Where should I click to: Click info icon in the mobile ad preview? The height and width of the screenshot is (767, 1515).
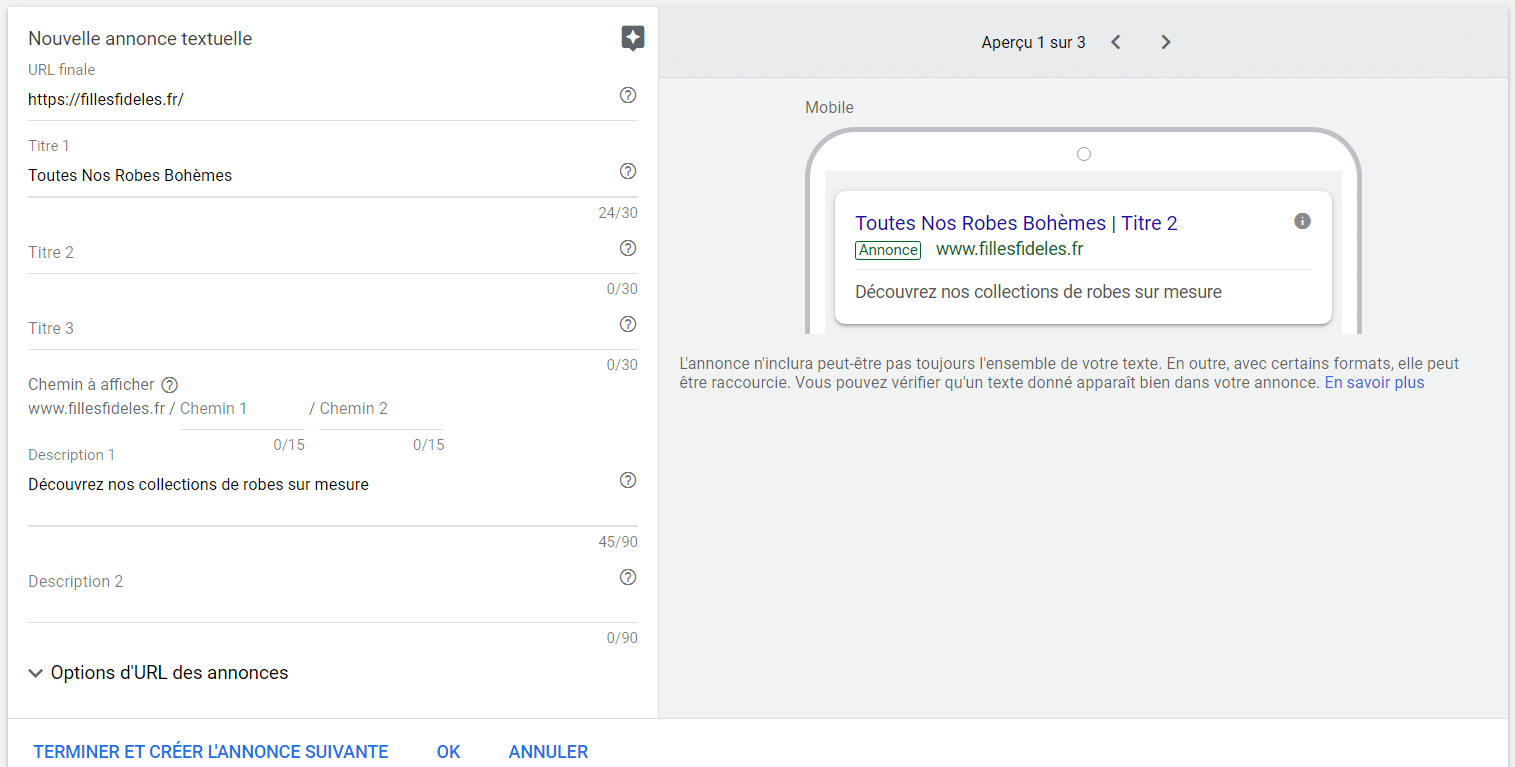click(1302, 221)
